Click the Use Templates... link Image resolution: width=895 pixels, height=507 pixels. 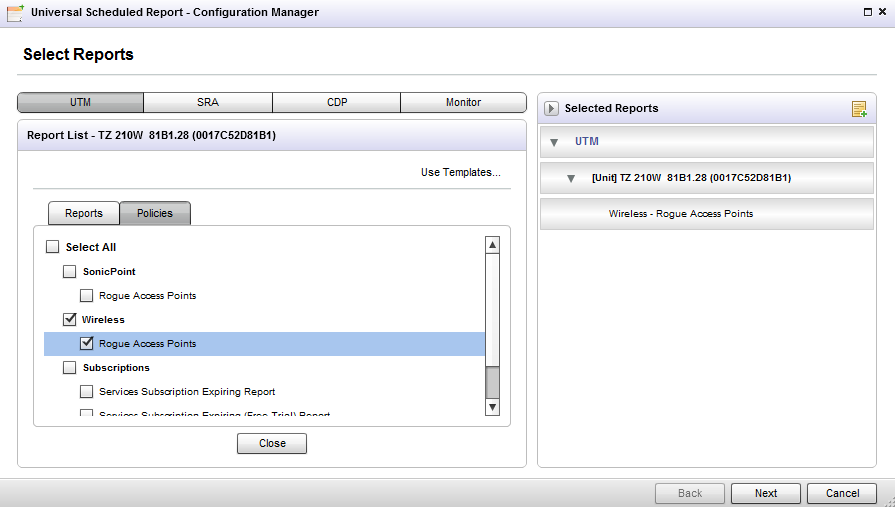pyautogui.click(x=461, y=172)
